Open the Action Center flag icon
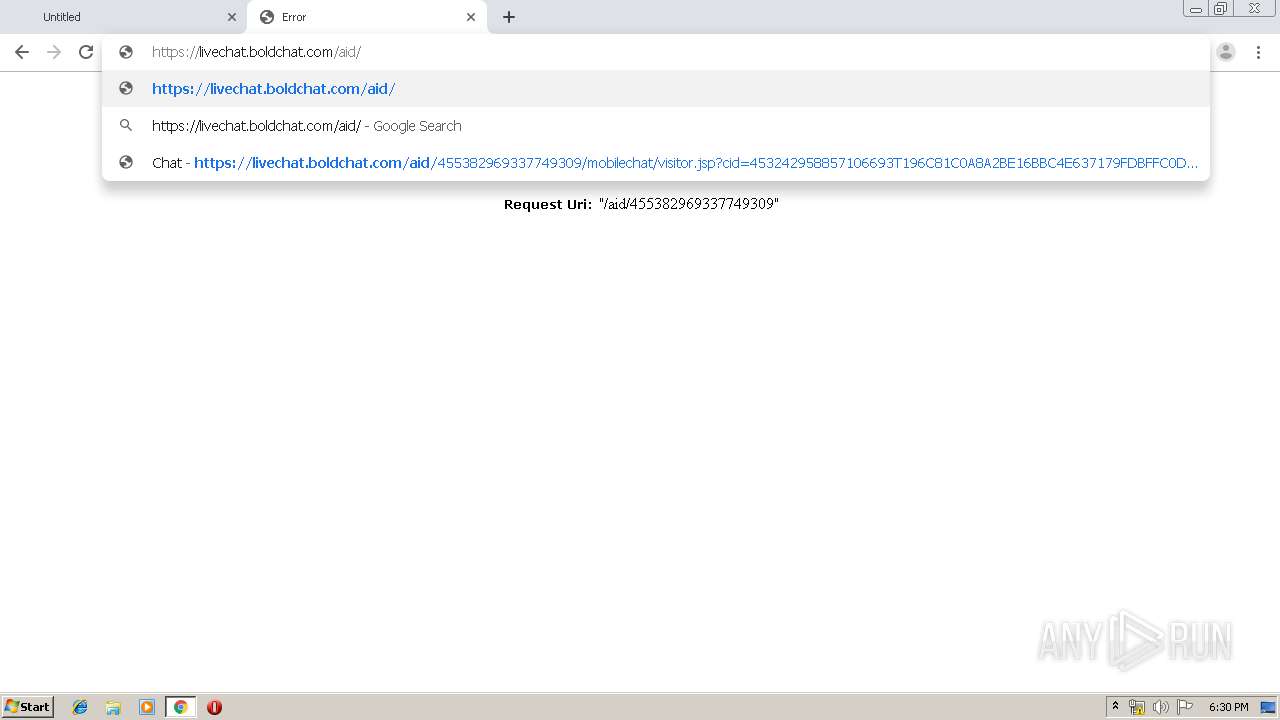The image size is (1280, 720). (x=1185, y=707)
